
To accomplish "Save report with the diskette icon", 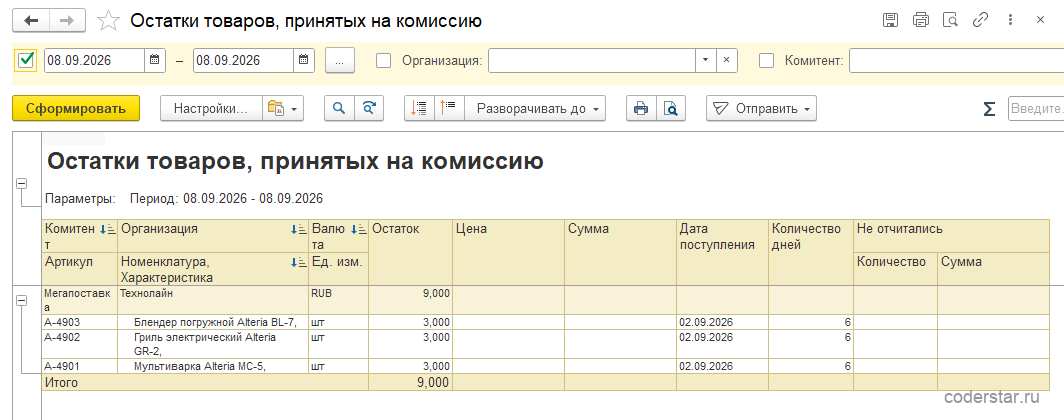I will pyautogui.click(x=890, y=20).
